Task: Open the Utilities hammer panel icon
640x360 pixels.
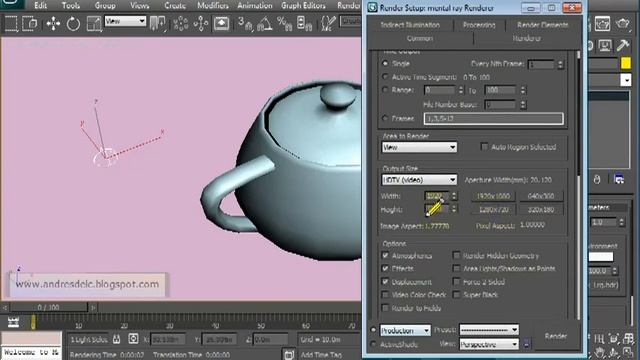Action: (622, 45)
